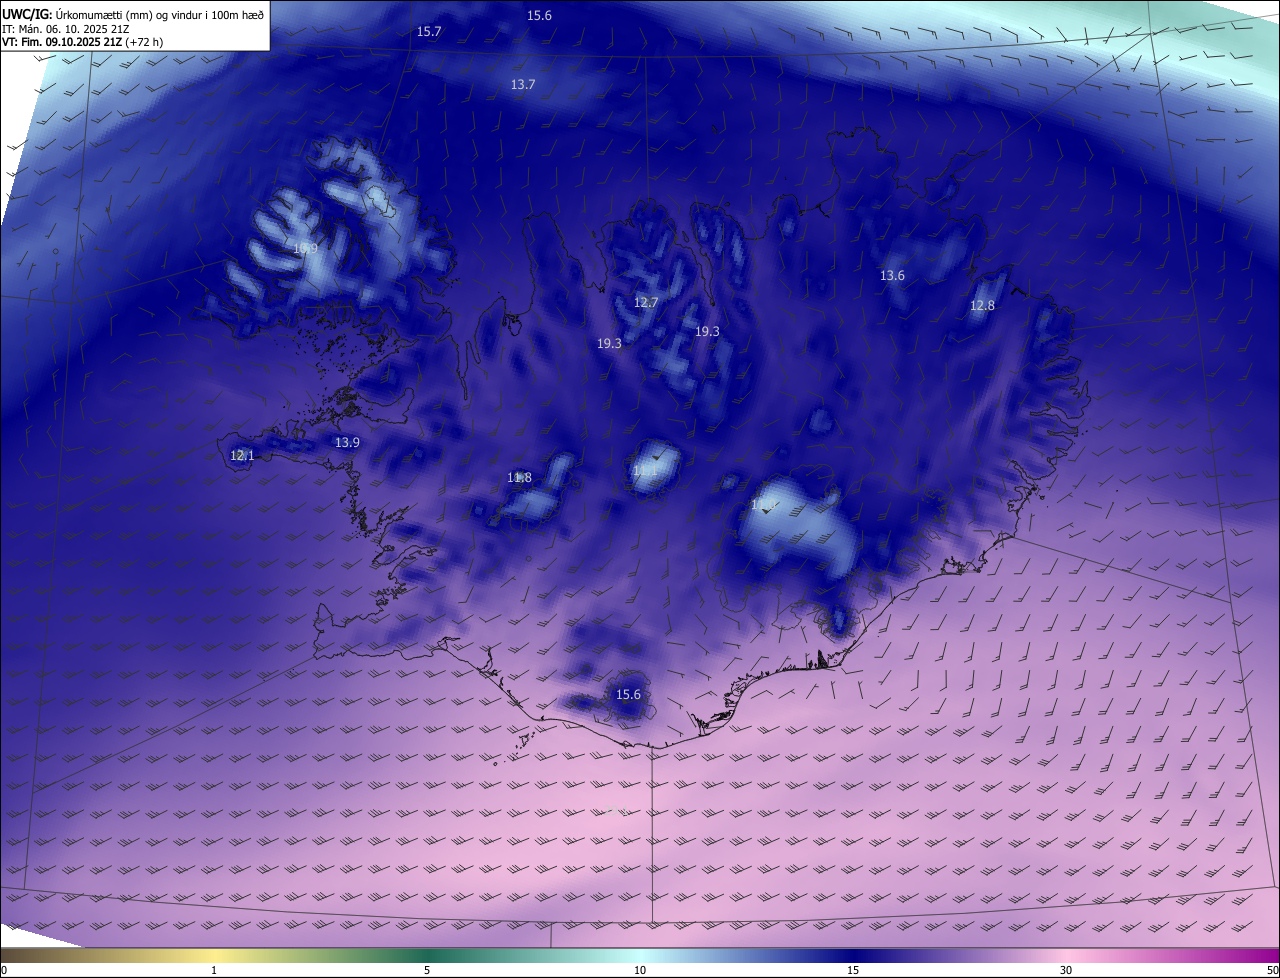1280x978 pixels.
Task: Click the 50 label ending the color scale
Action: click(x=1271, y=970)
